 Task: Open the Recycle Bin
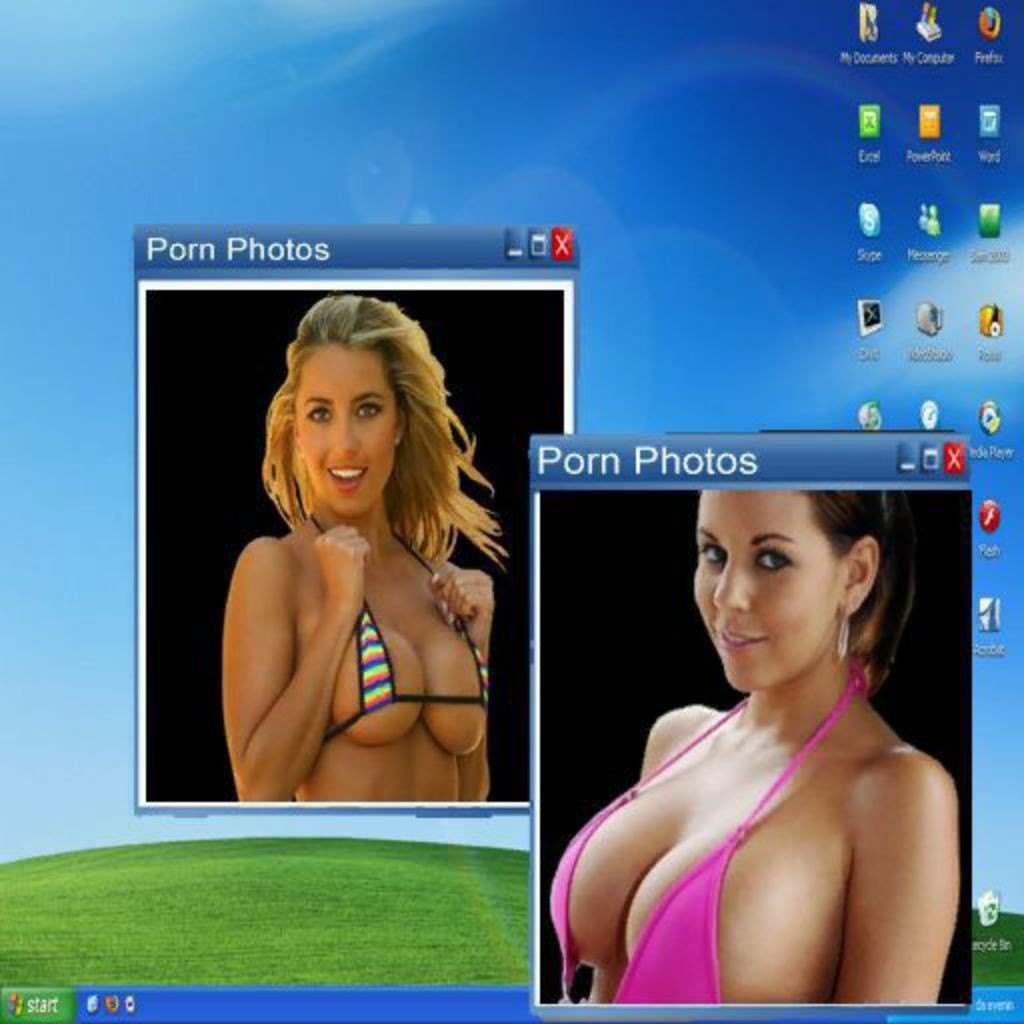[x=989, y=909]
